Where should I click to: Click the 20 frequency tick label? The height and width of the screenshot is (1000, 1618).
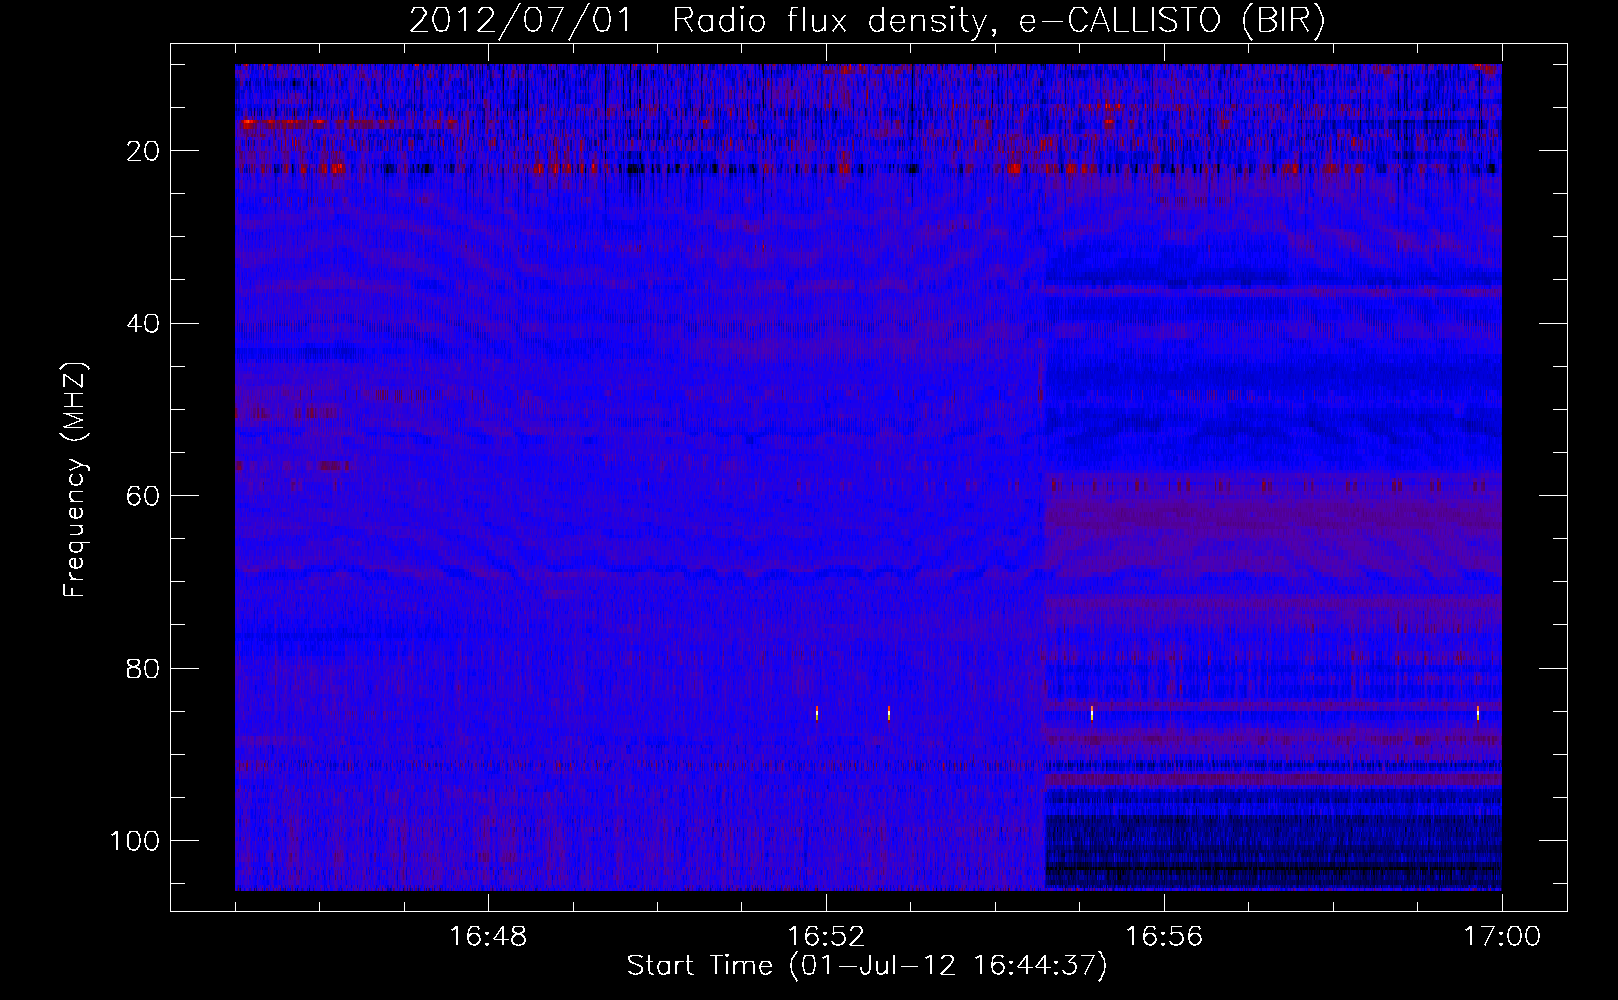tap(144, 151)
